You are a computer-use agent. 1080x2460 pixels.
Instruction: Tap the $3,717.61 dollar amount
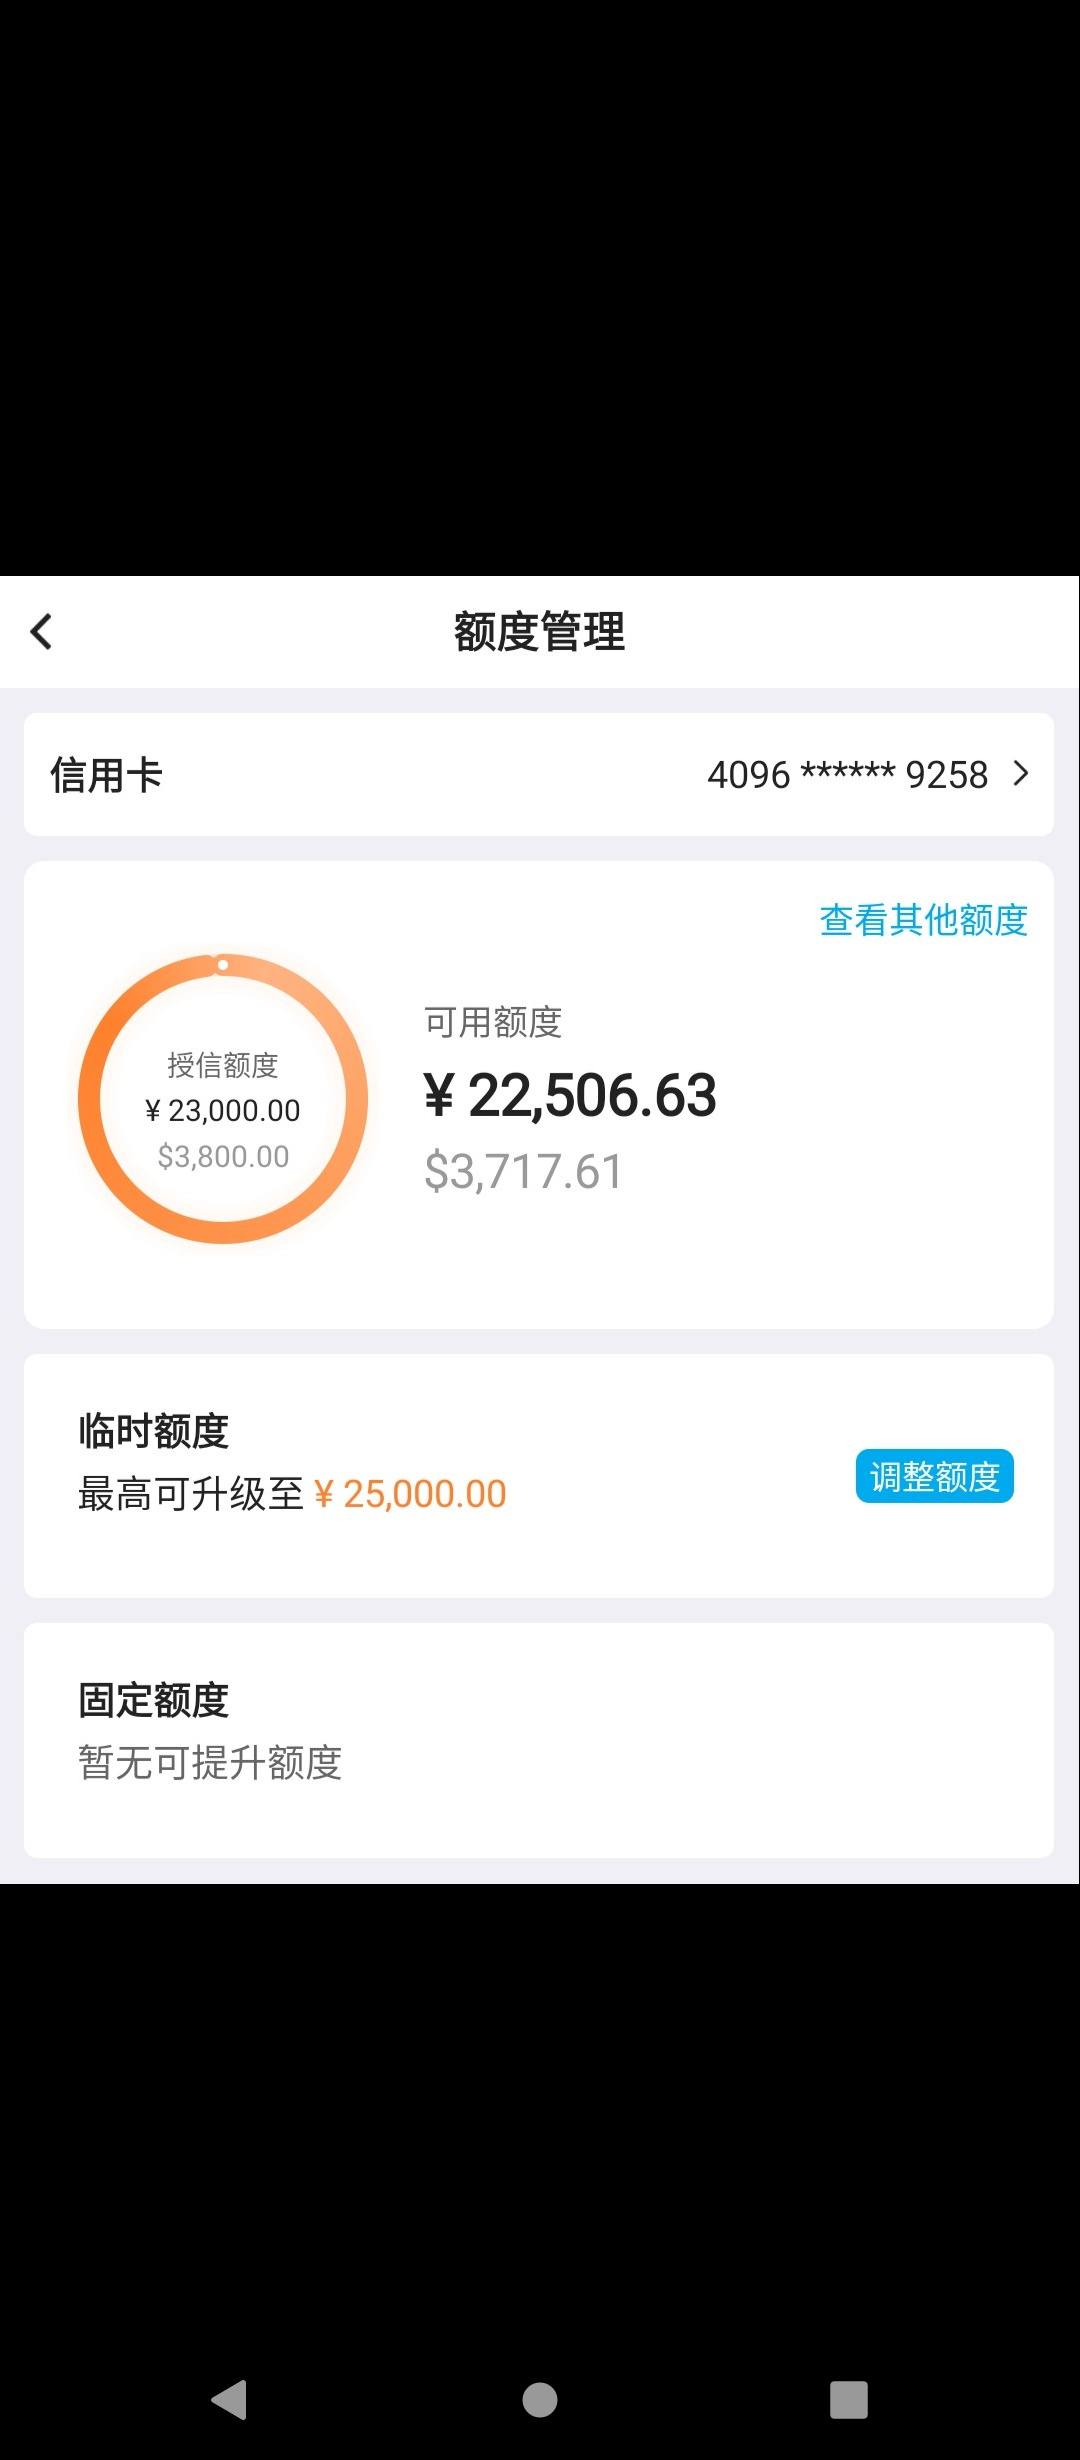523,1171
